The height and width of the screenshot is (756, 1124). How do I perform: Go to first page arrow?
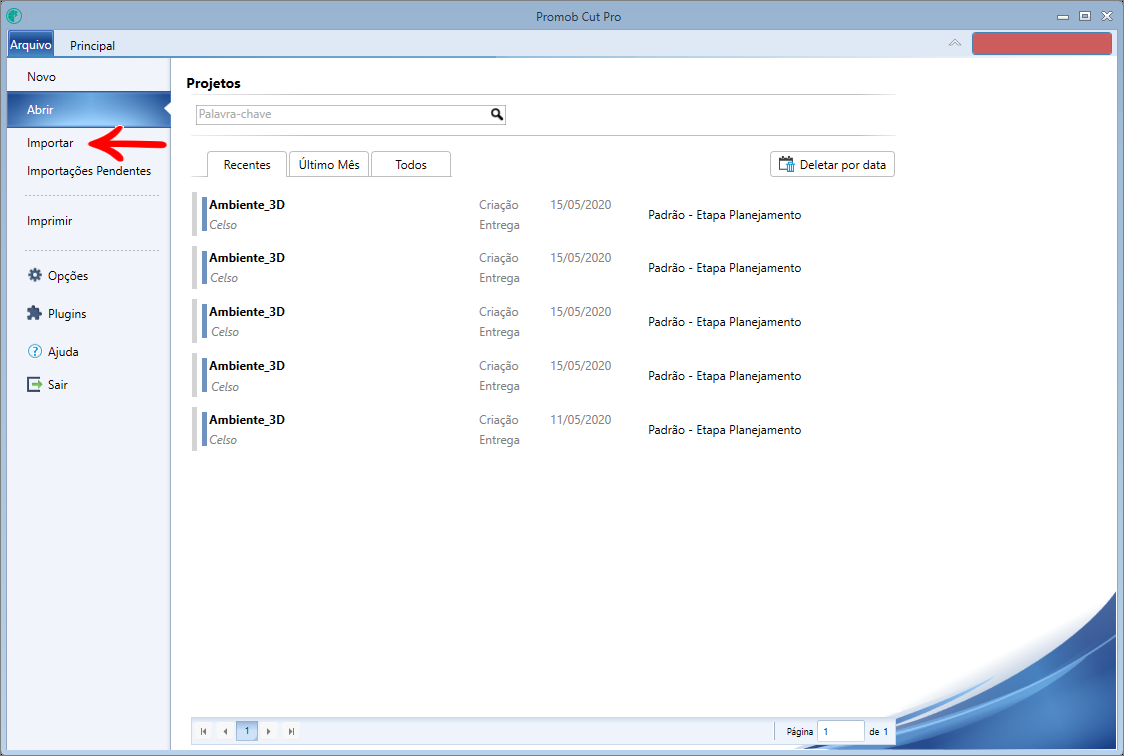tap(204, 731)
